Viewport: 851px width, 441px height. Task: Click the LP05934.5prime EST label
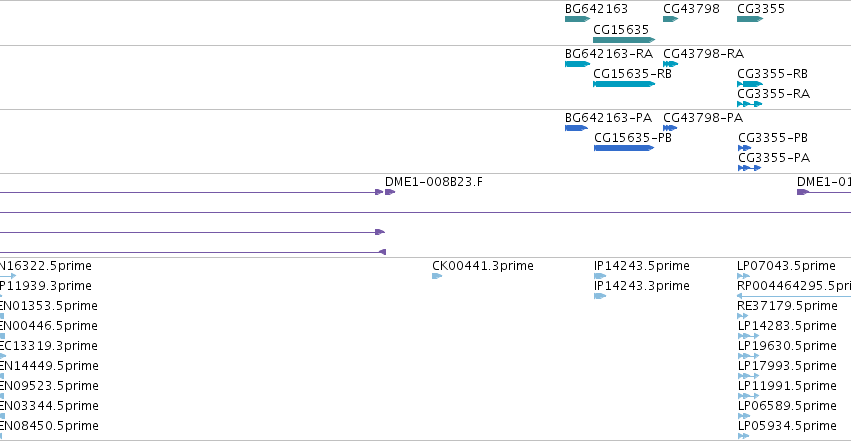pos(788,426)
